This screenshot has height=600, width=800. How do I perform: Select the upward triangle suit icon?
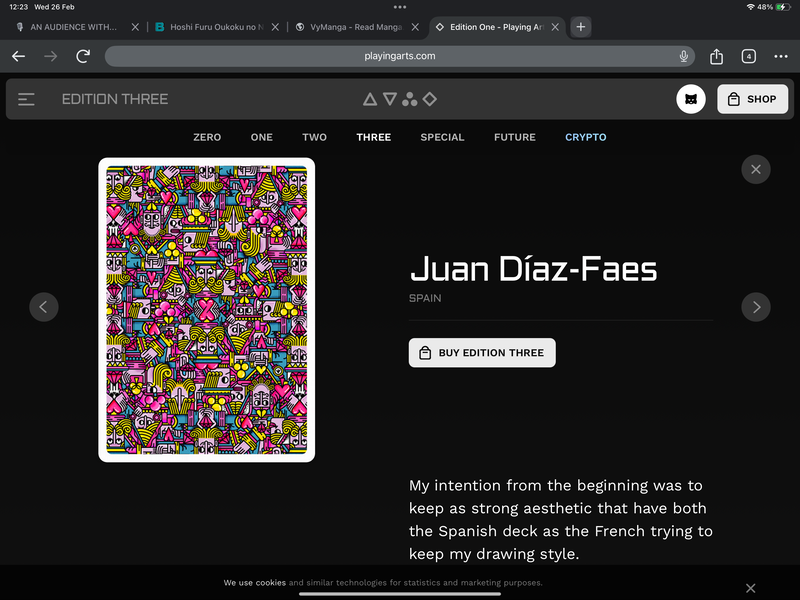[370, 99]
